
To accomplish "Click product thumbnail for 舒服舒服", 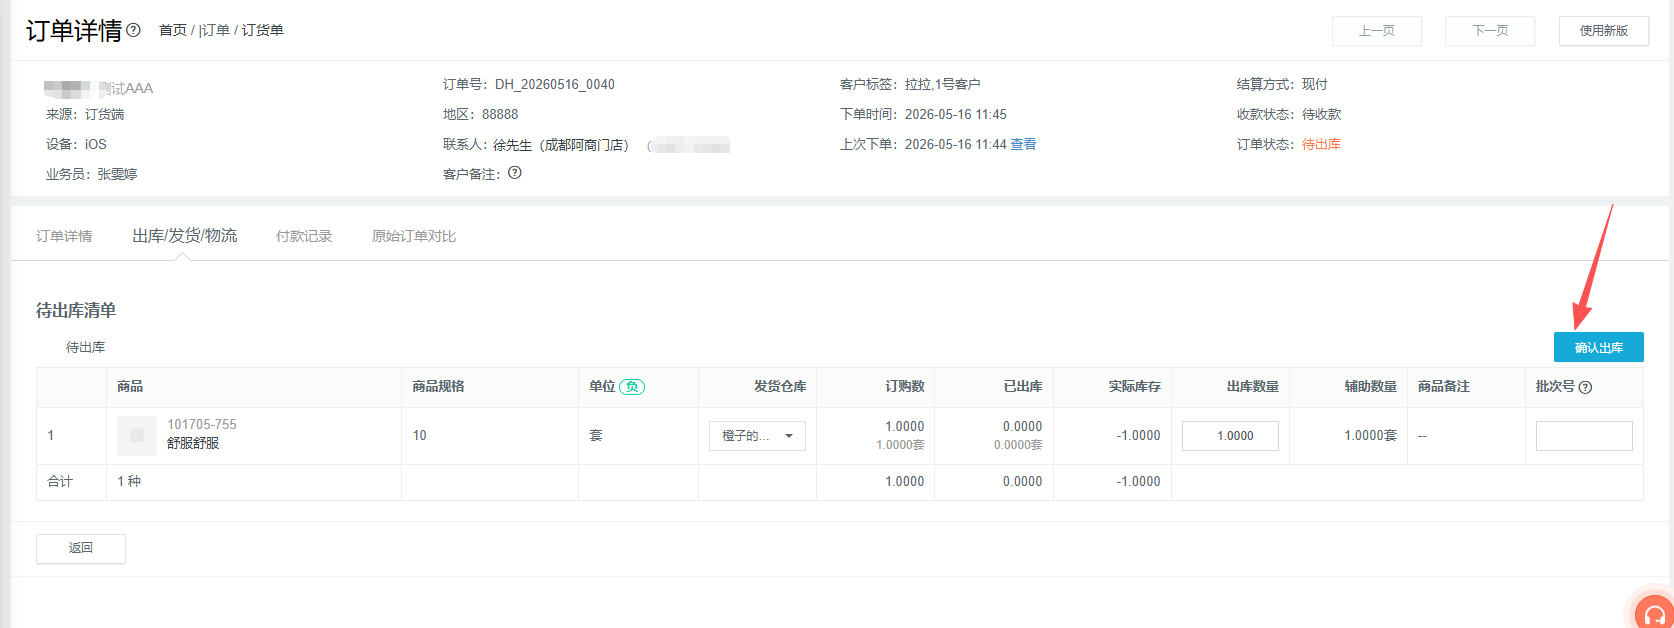I will tap(137, 435).
